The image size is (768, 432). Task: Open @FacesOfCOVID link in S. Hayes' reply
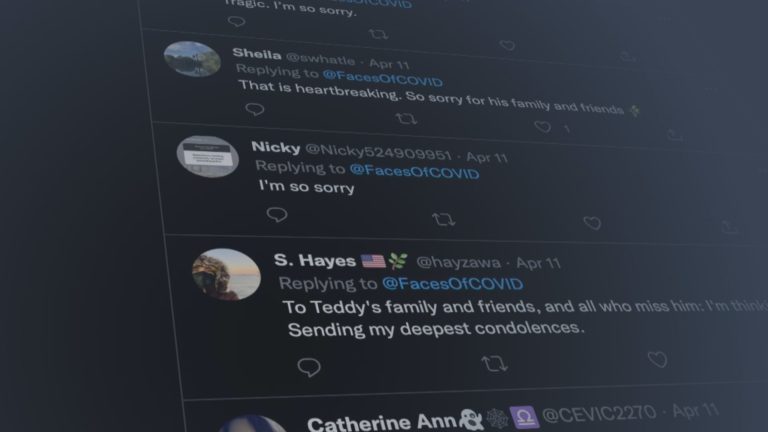click(453, 284)
